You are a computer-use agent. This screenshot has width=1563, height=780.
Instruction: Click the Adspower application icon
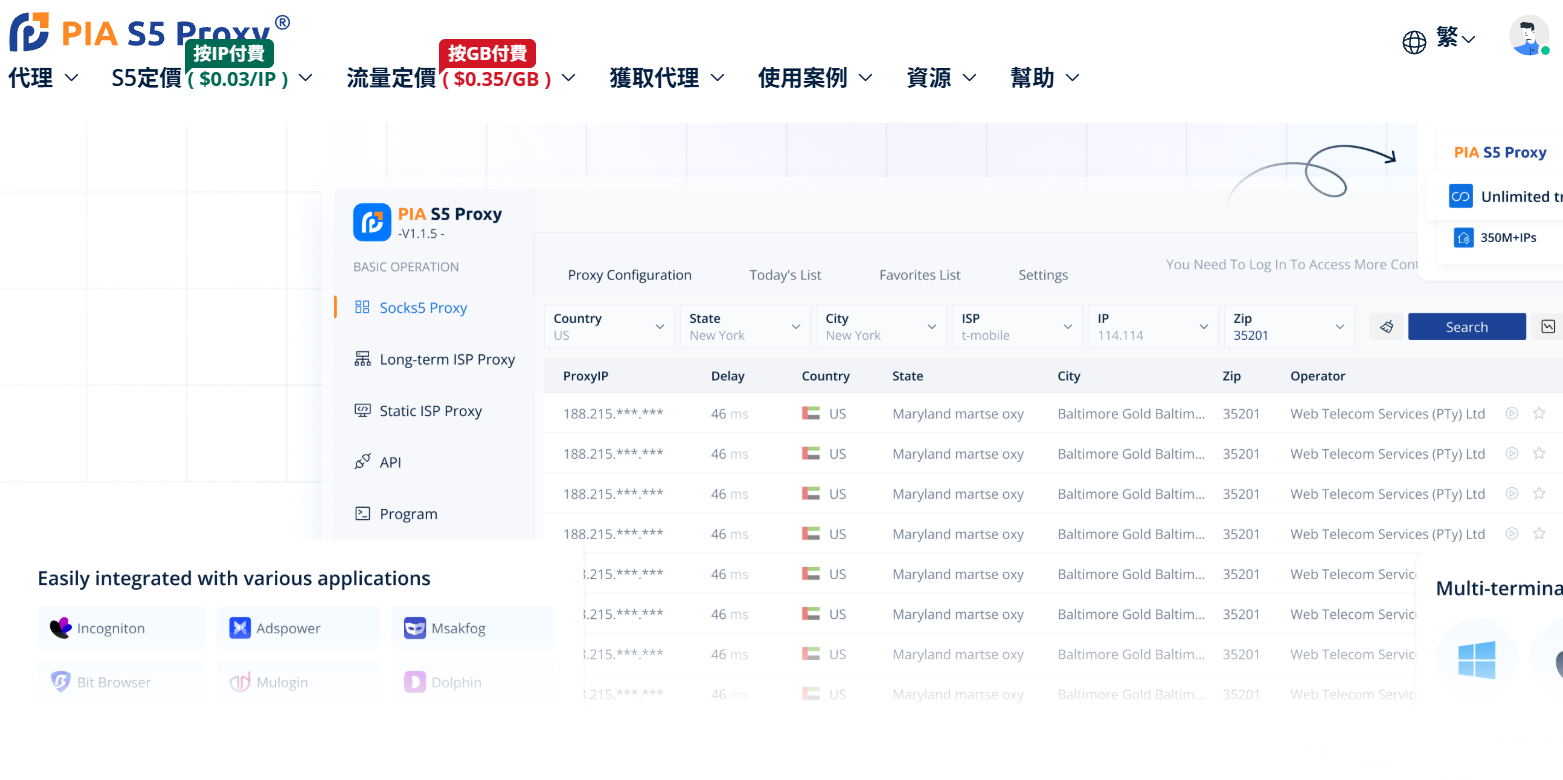click(240, 627)
